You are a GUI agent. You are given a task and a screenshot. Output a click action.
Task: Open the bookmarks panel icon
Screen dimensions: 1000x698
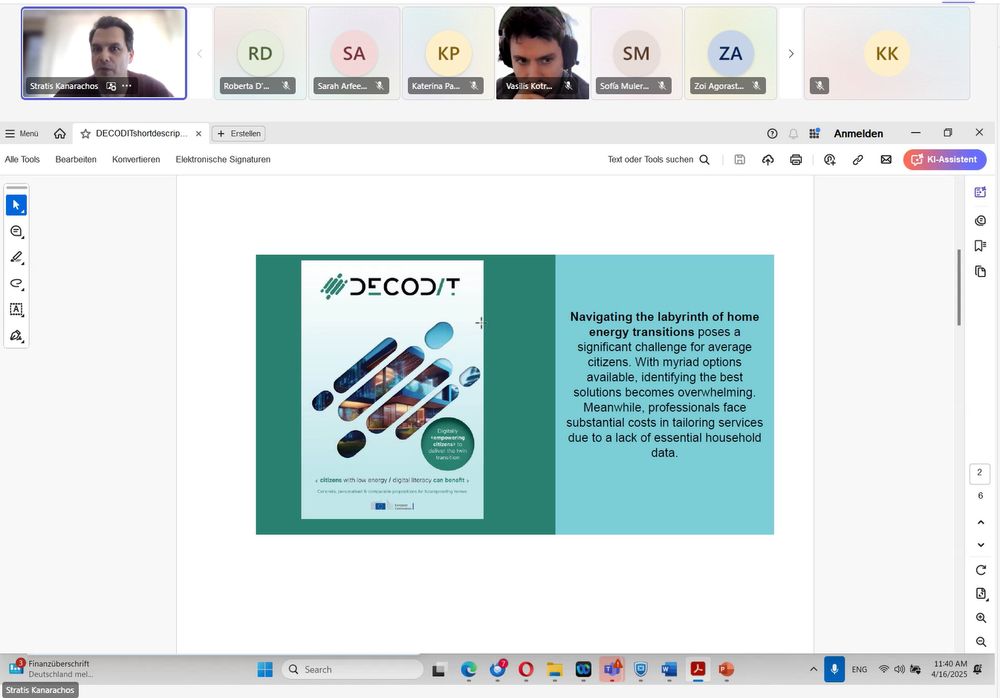pos(981,246)
